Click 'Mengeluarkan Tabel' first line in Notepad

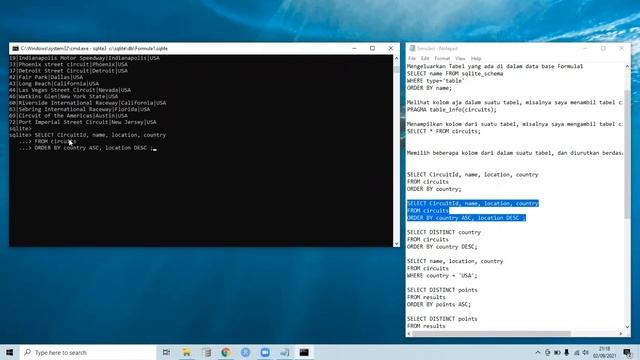(x=495, y=66)
